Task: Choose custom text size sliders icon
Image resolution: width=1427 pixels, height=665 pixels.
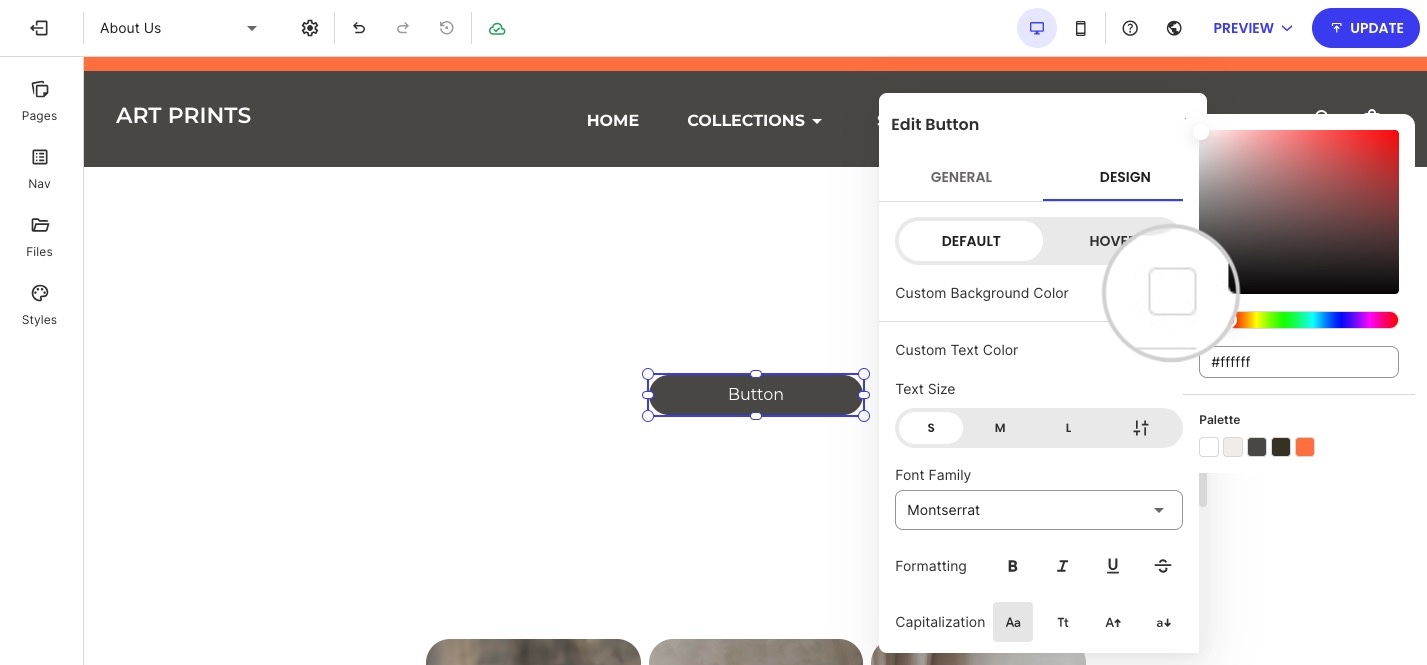Action: coord(1141,428)
